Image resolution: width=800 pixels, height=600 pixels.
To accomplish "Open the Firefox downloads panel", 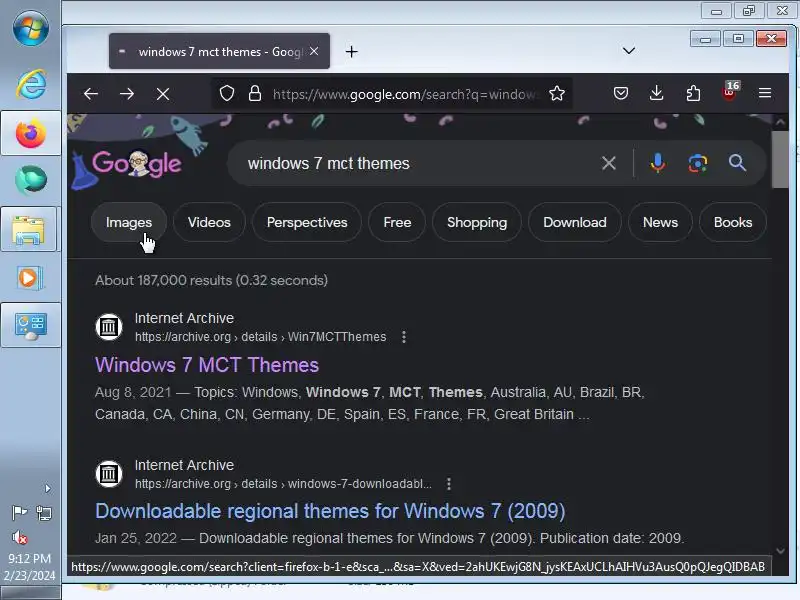I will click(657, 93).
